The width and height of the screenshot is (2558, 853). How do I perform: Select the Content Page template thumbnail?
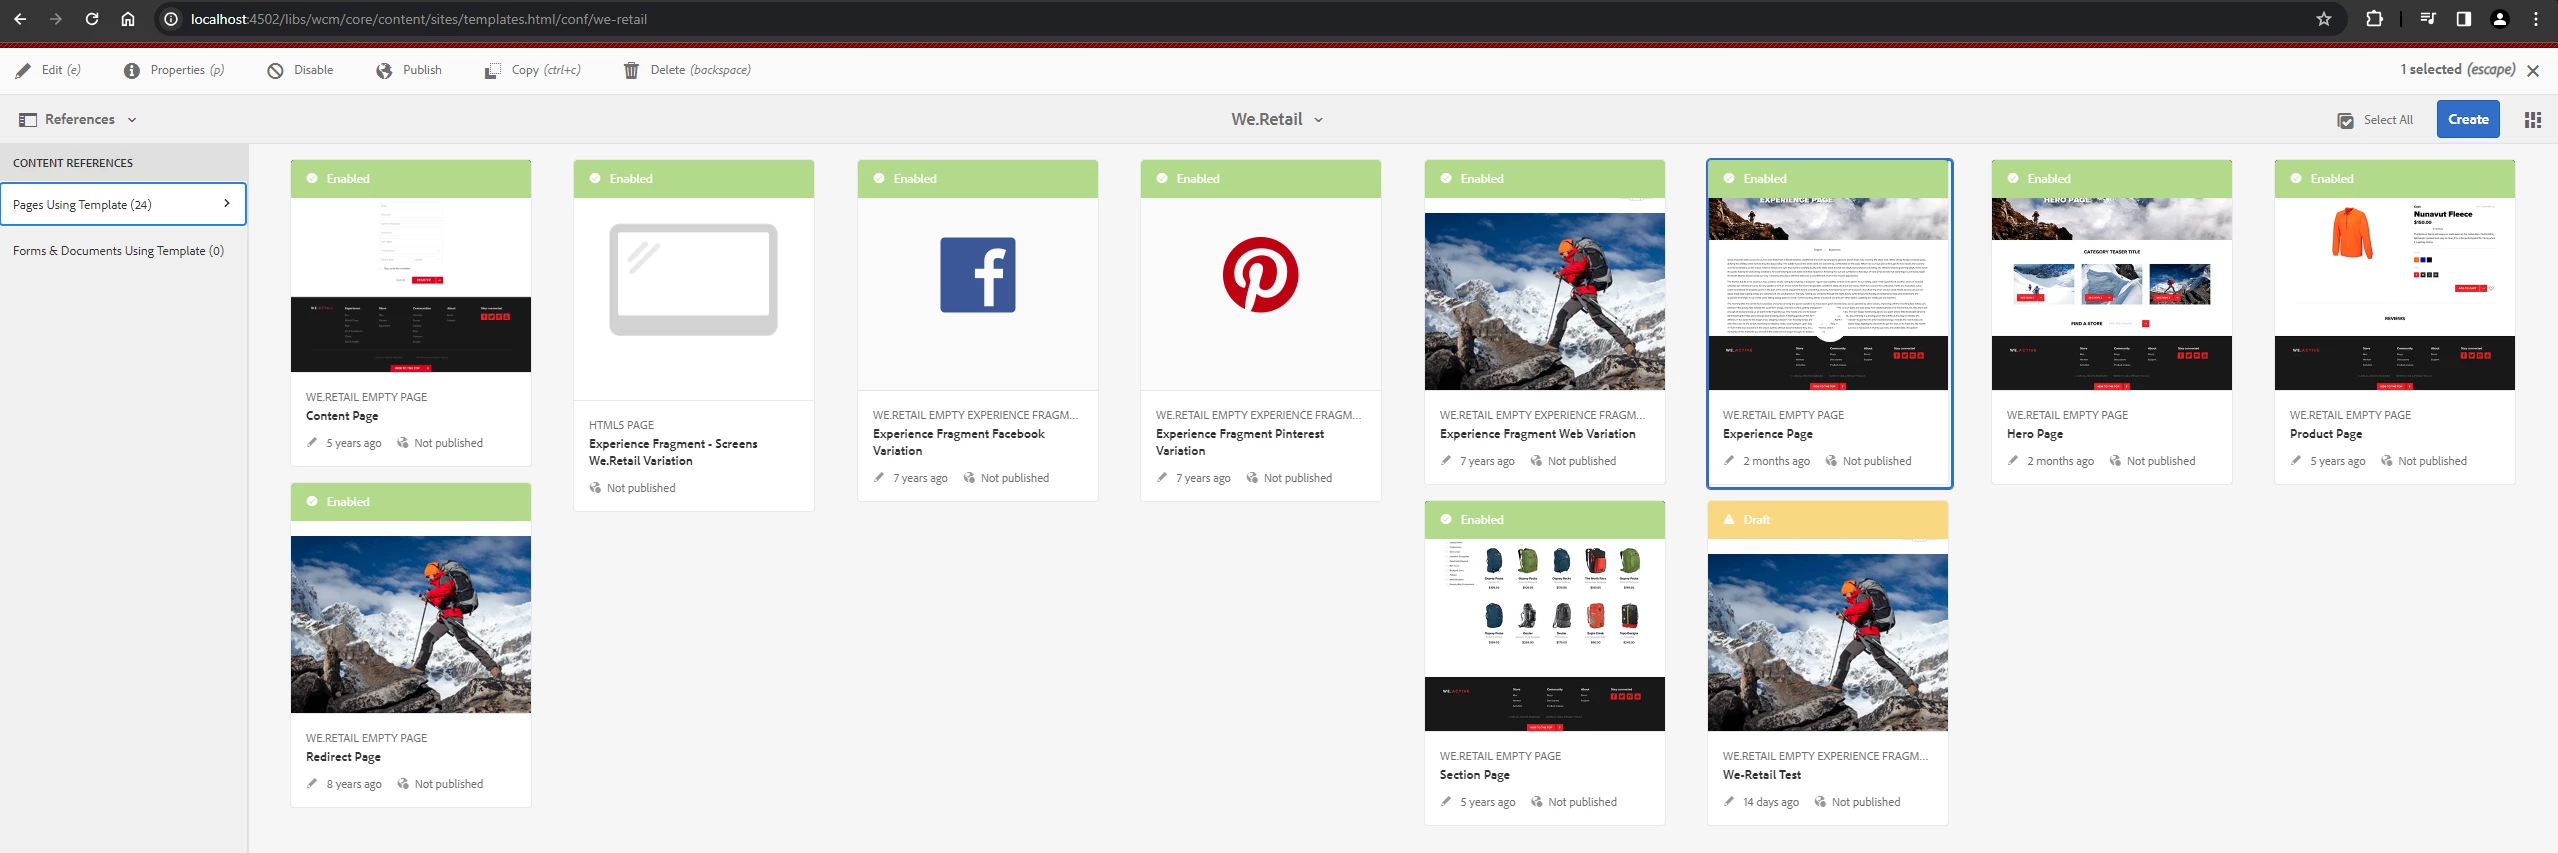pos(410,285)
